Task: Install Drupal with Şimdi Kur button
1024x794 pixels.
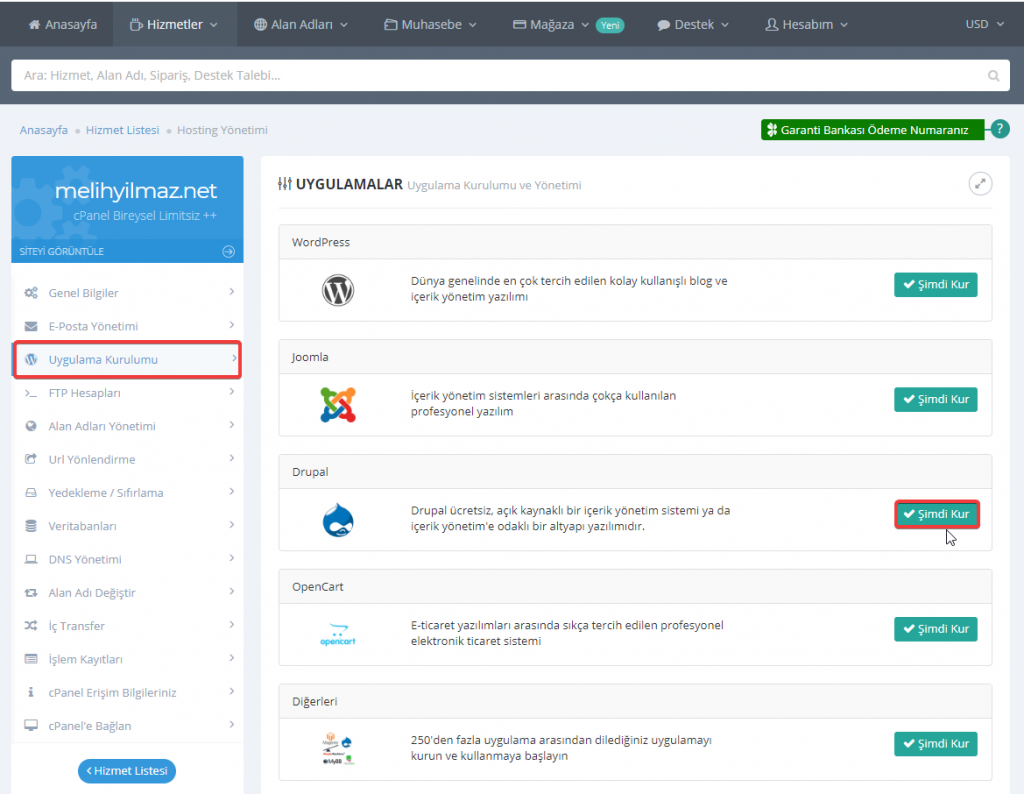Action: 935,514
